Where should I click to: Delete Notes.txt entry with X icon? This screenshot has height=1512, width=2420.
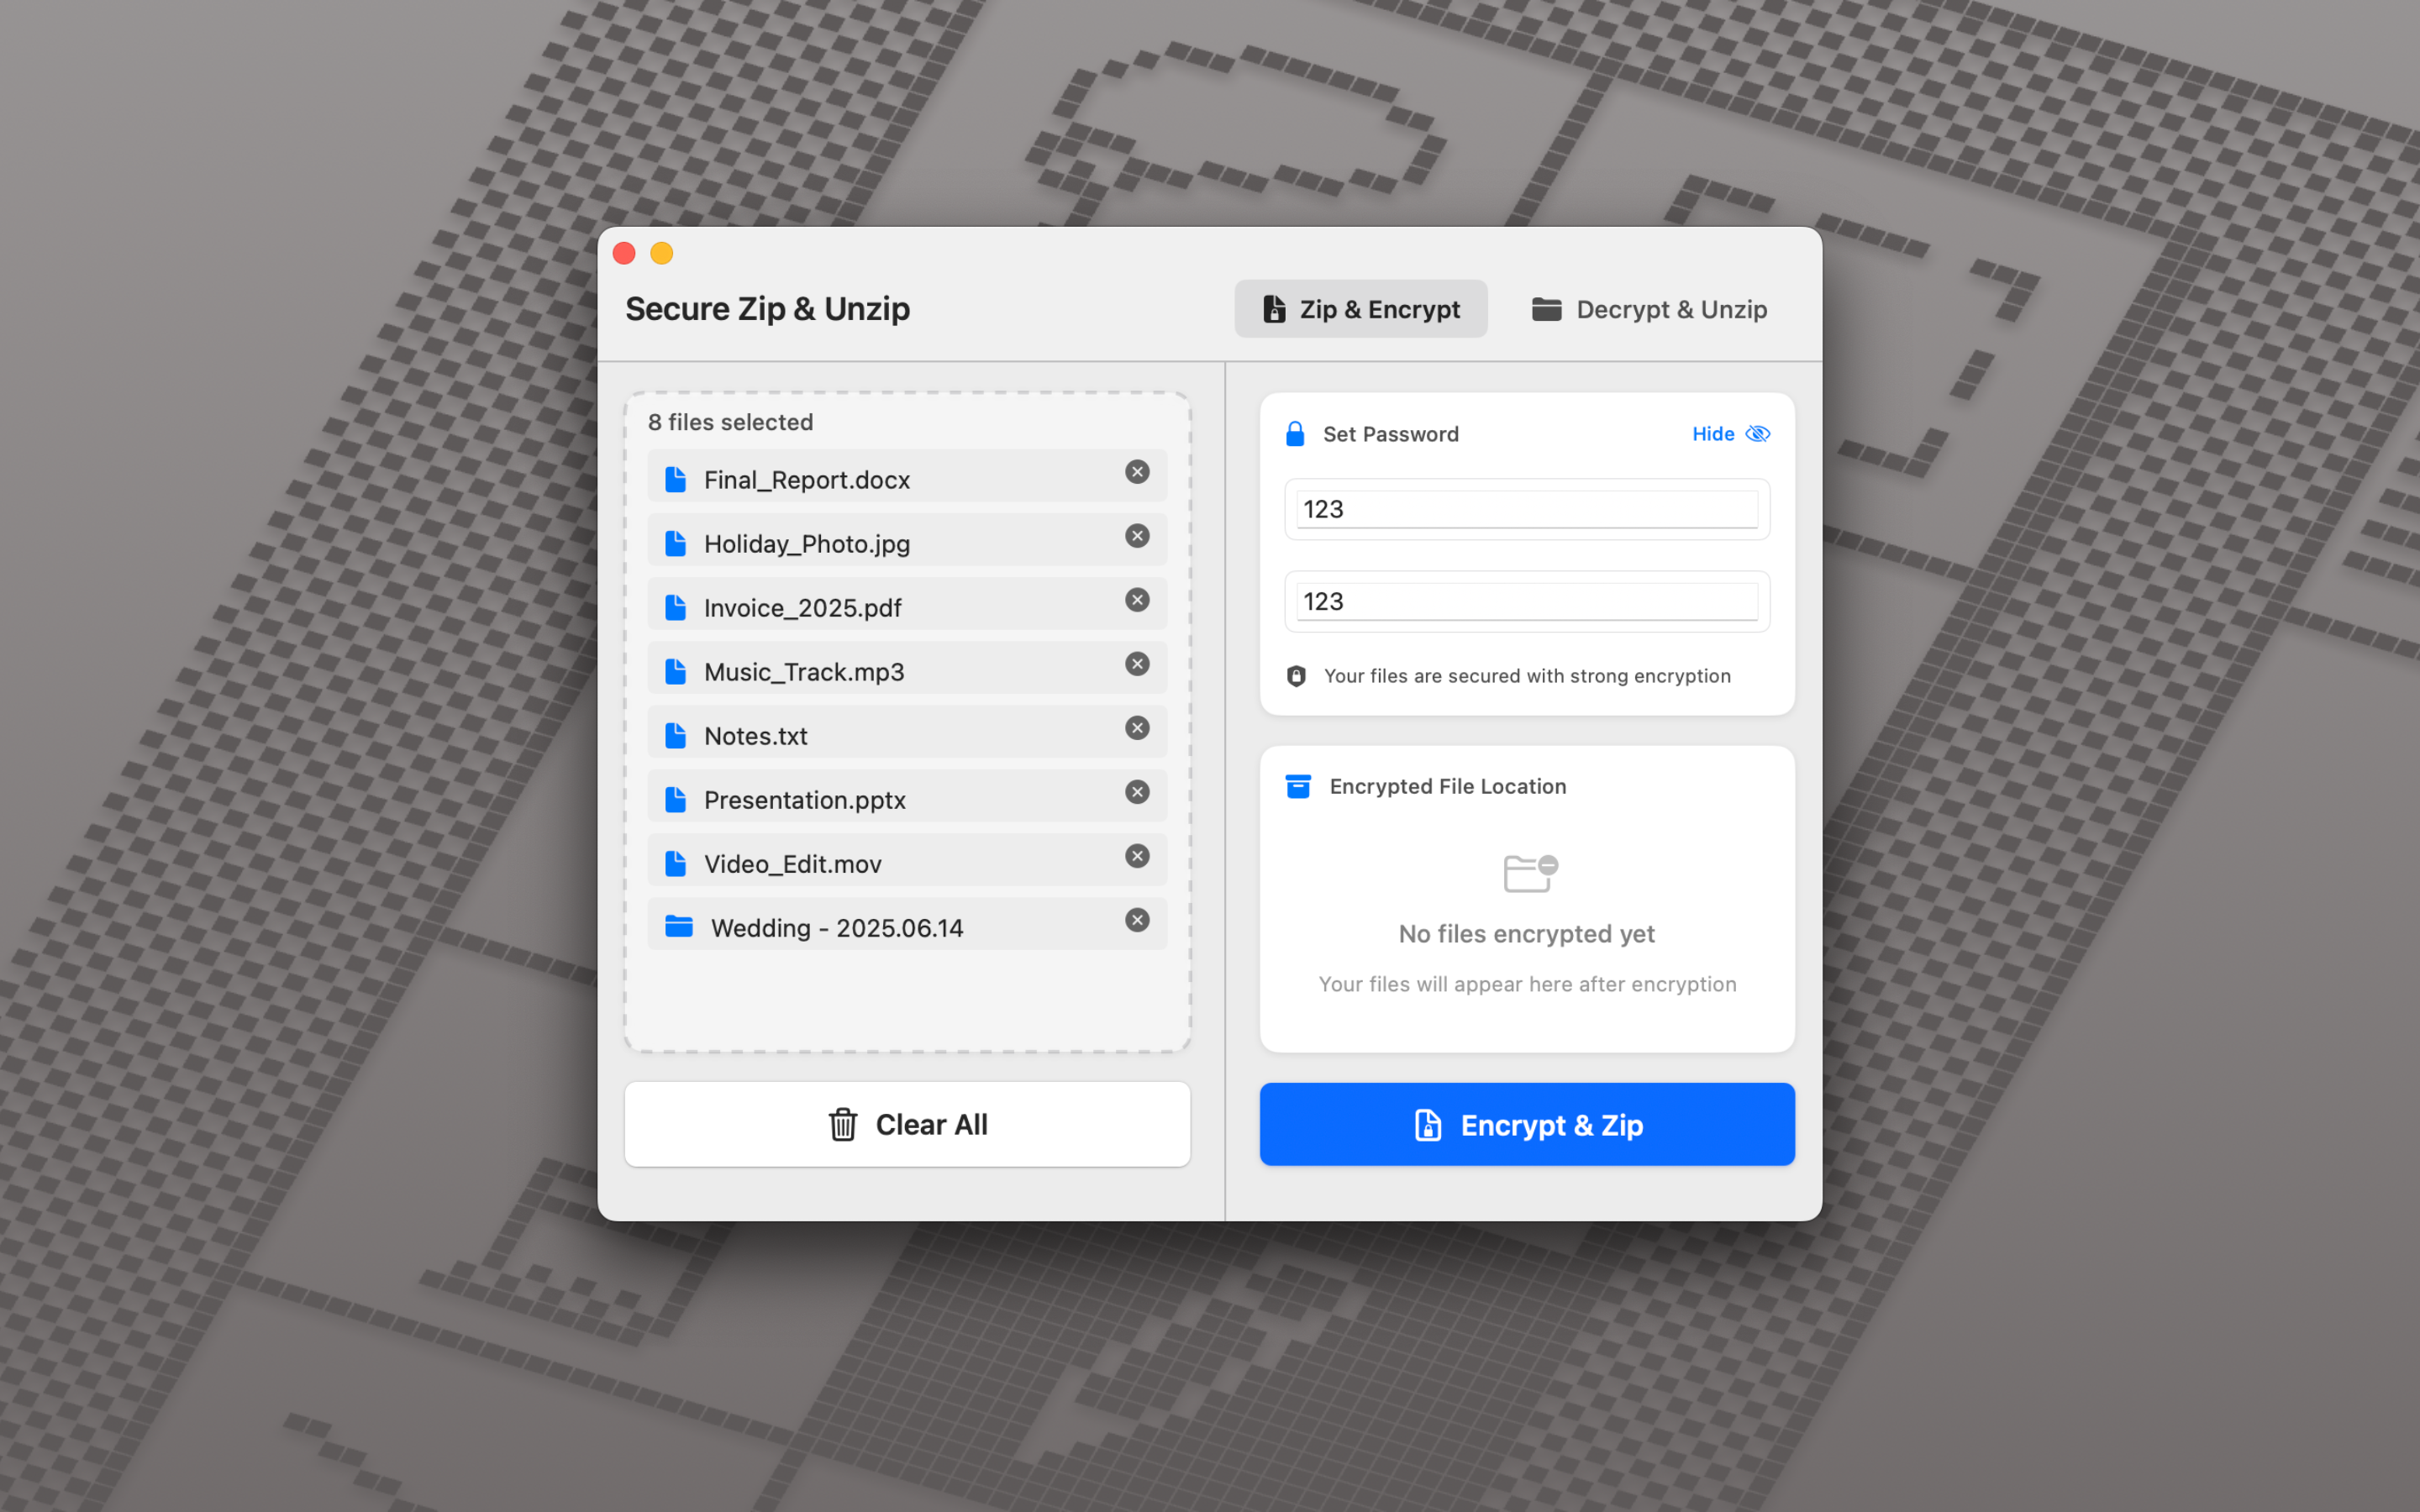(x=1137, y=728)
